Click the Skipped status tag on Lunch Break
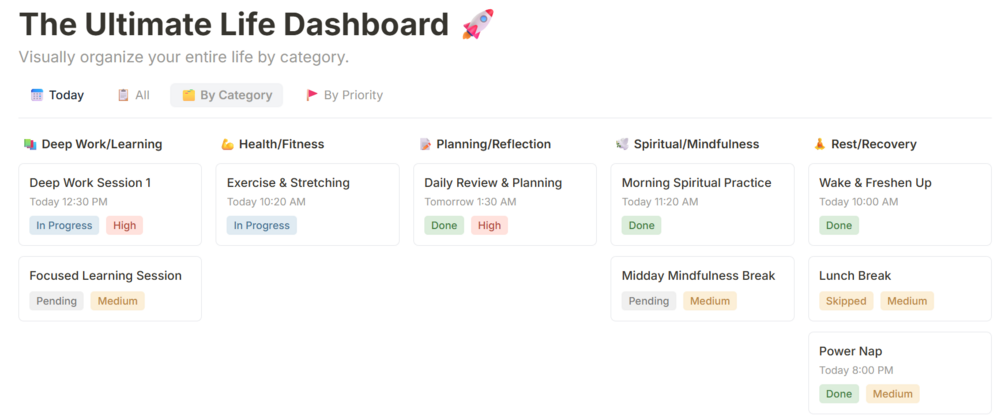The height and width of the screenshot is (420, 1005). pyautogui.click(x=846, y=301)
